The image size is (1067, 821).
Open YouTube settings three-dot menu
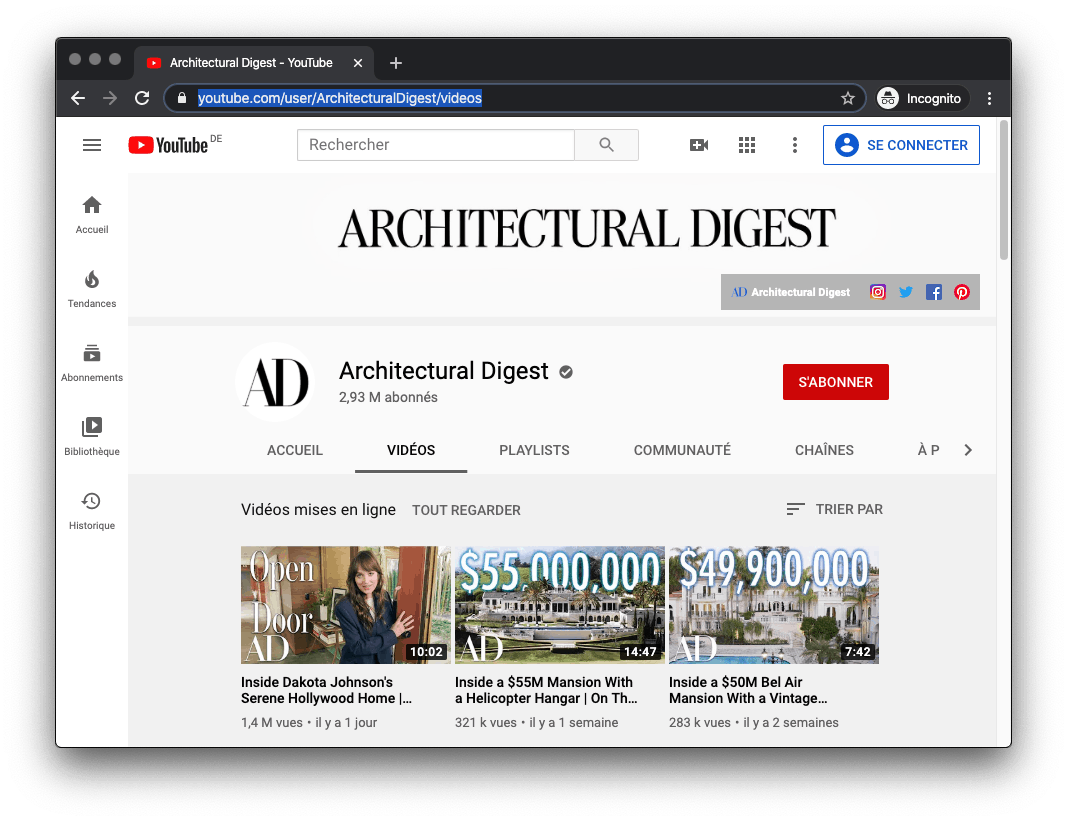click(794, 145)
